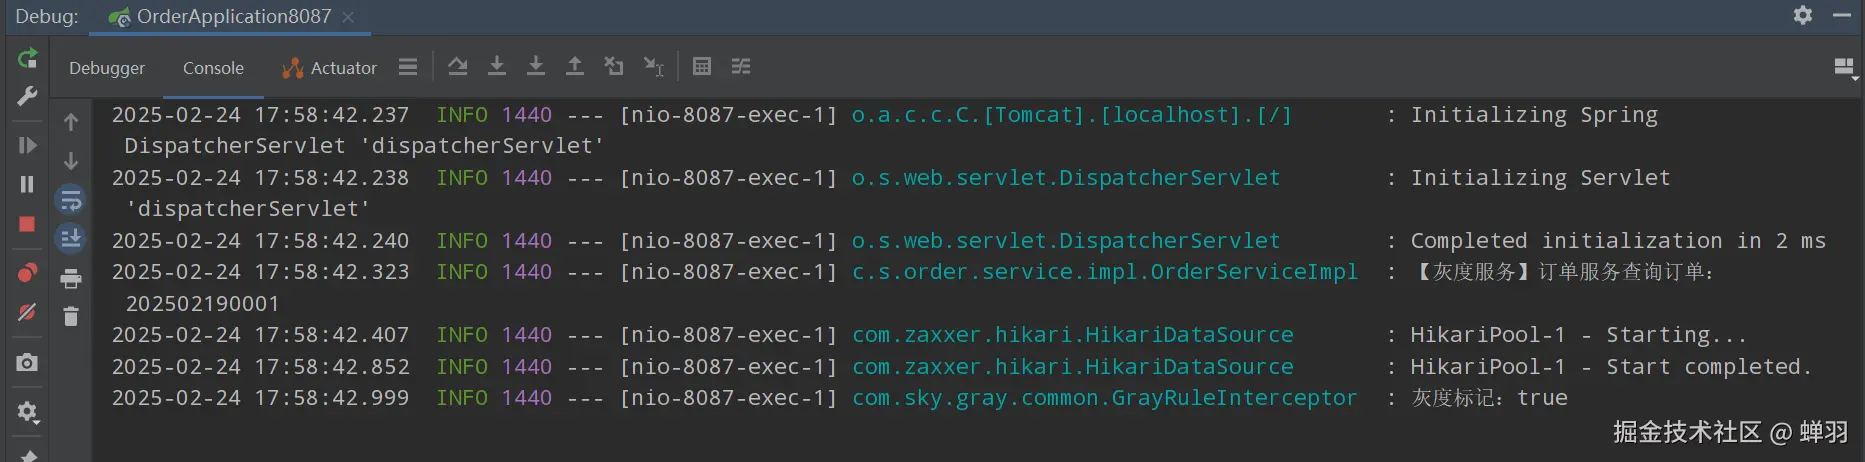Switch to the Actuator tab

pos(329,68)
